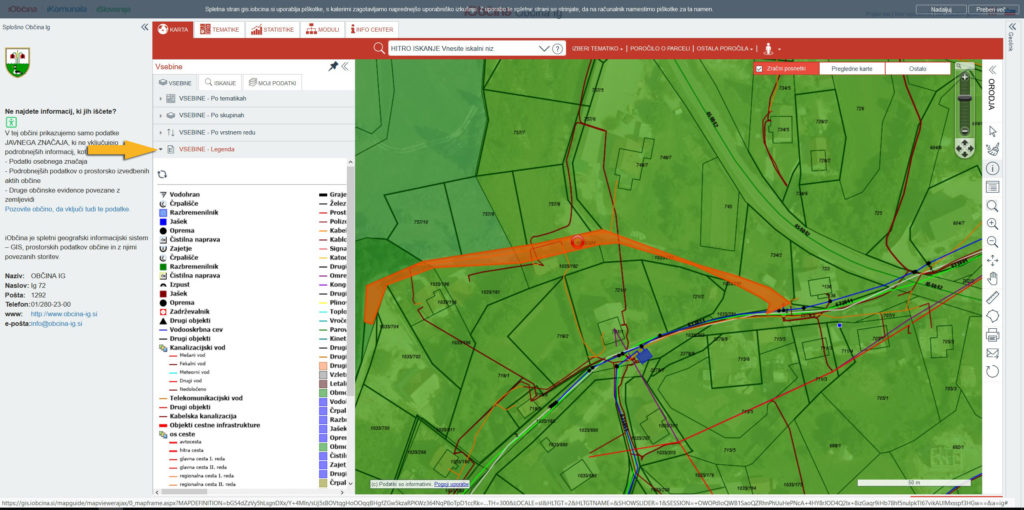This screenshot has width=1024, height=510.
Task: Click the print map icon
Action: (x=992, y=334)
